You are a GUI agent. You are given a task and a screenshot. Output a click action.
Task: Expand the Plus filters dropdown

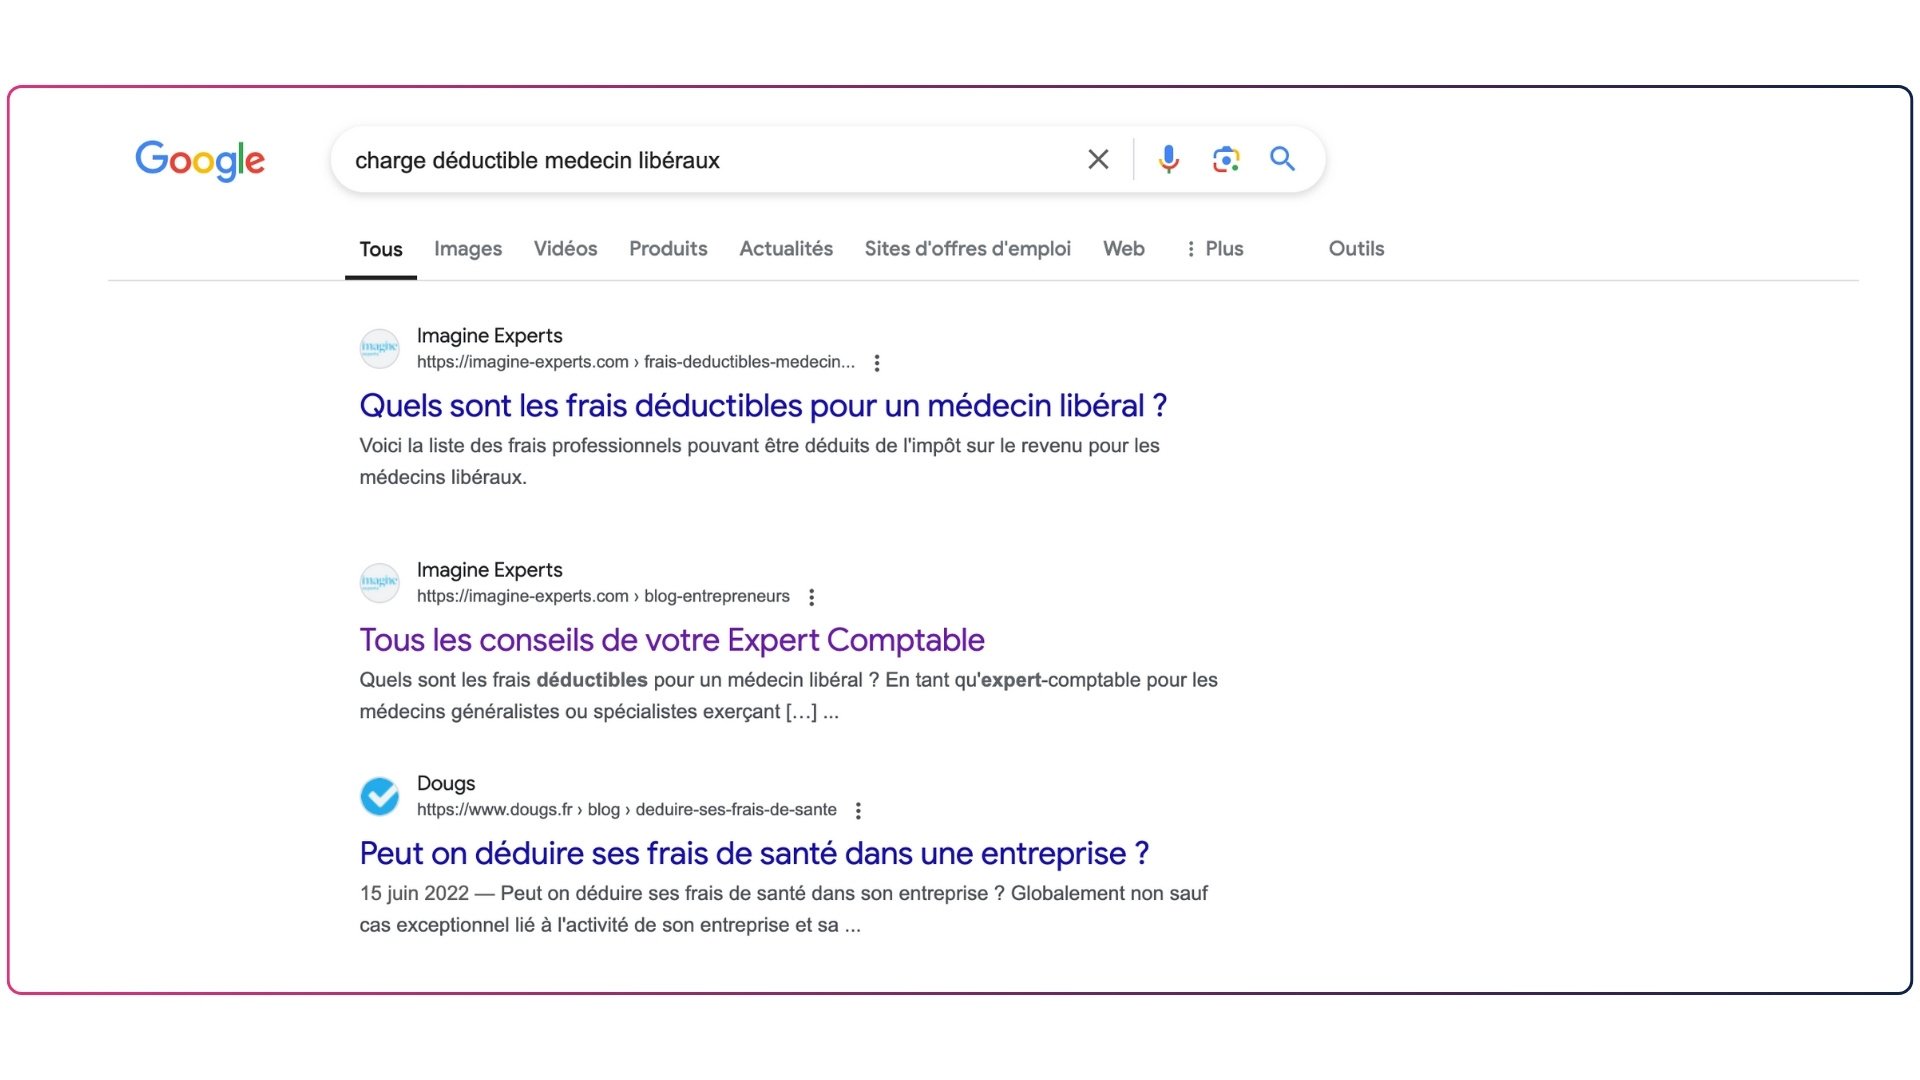pos(1214,249)
